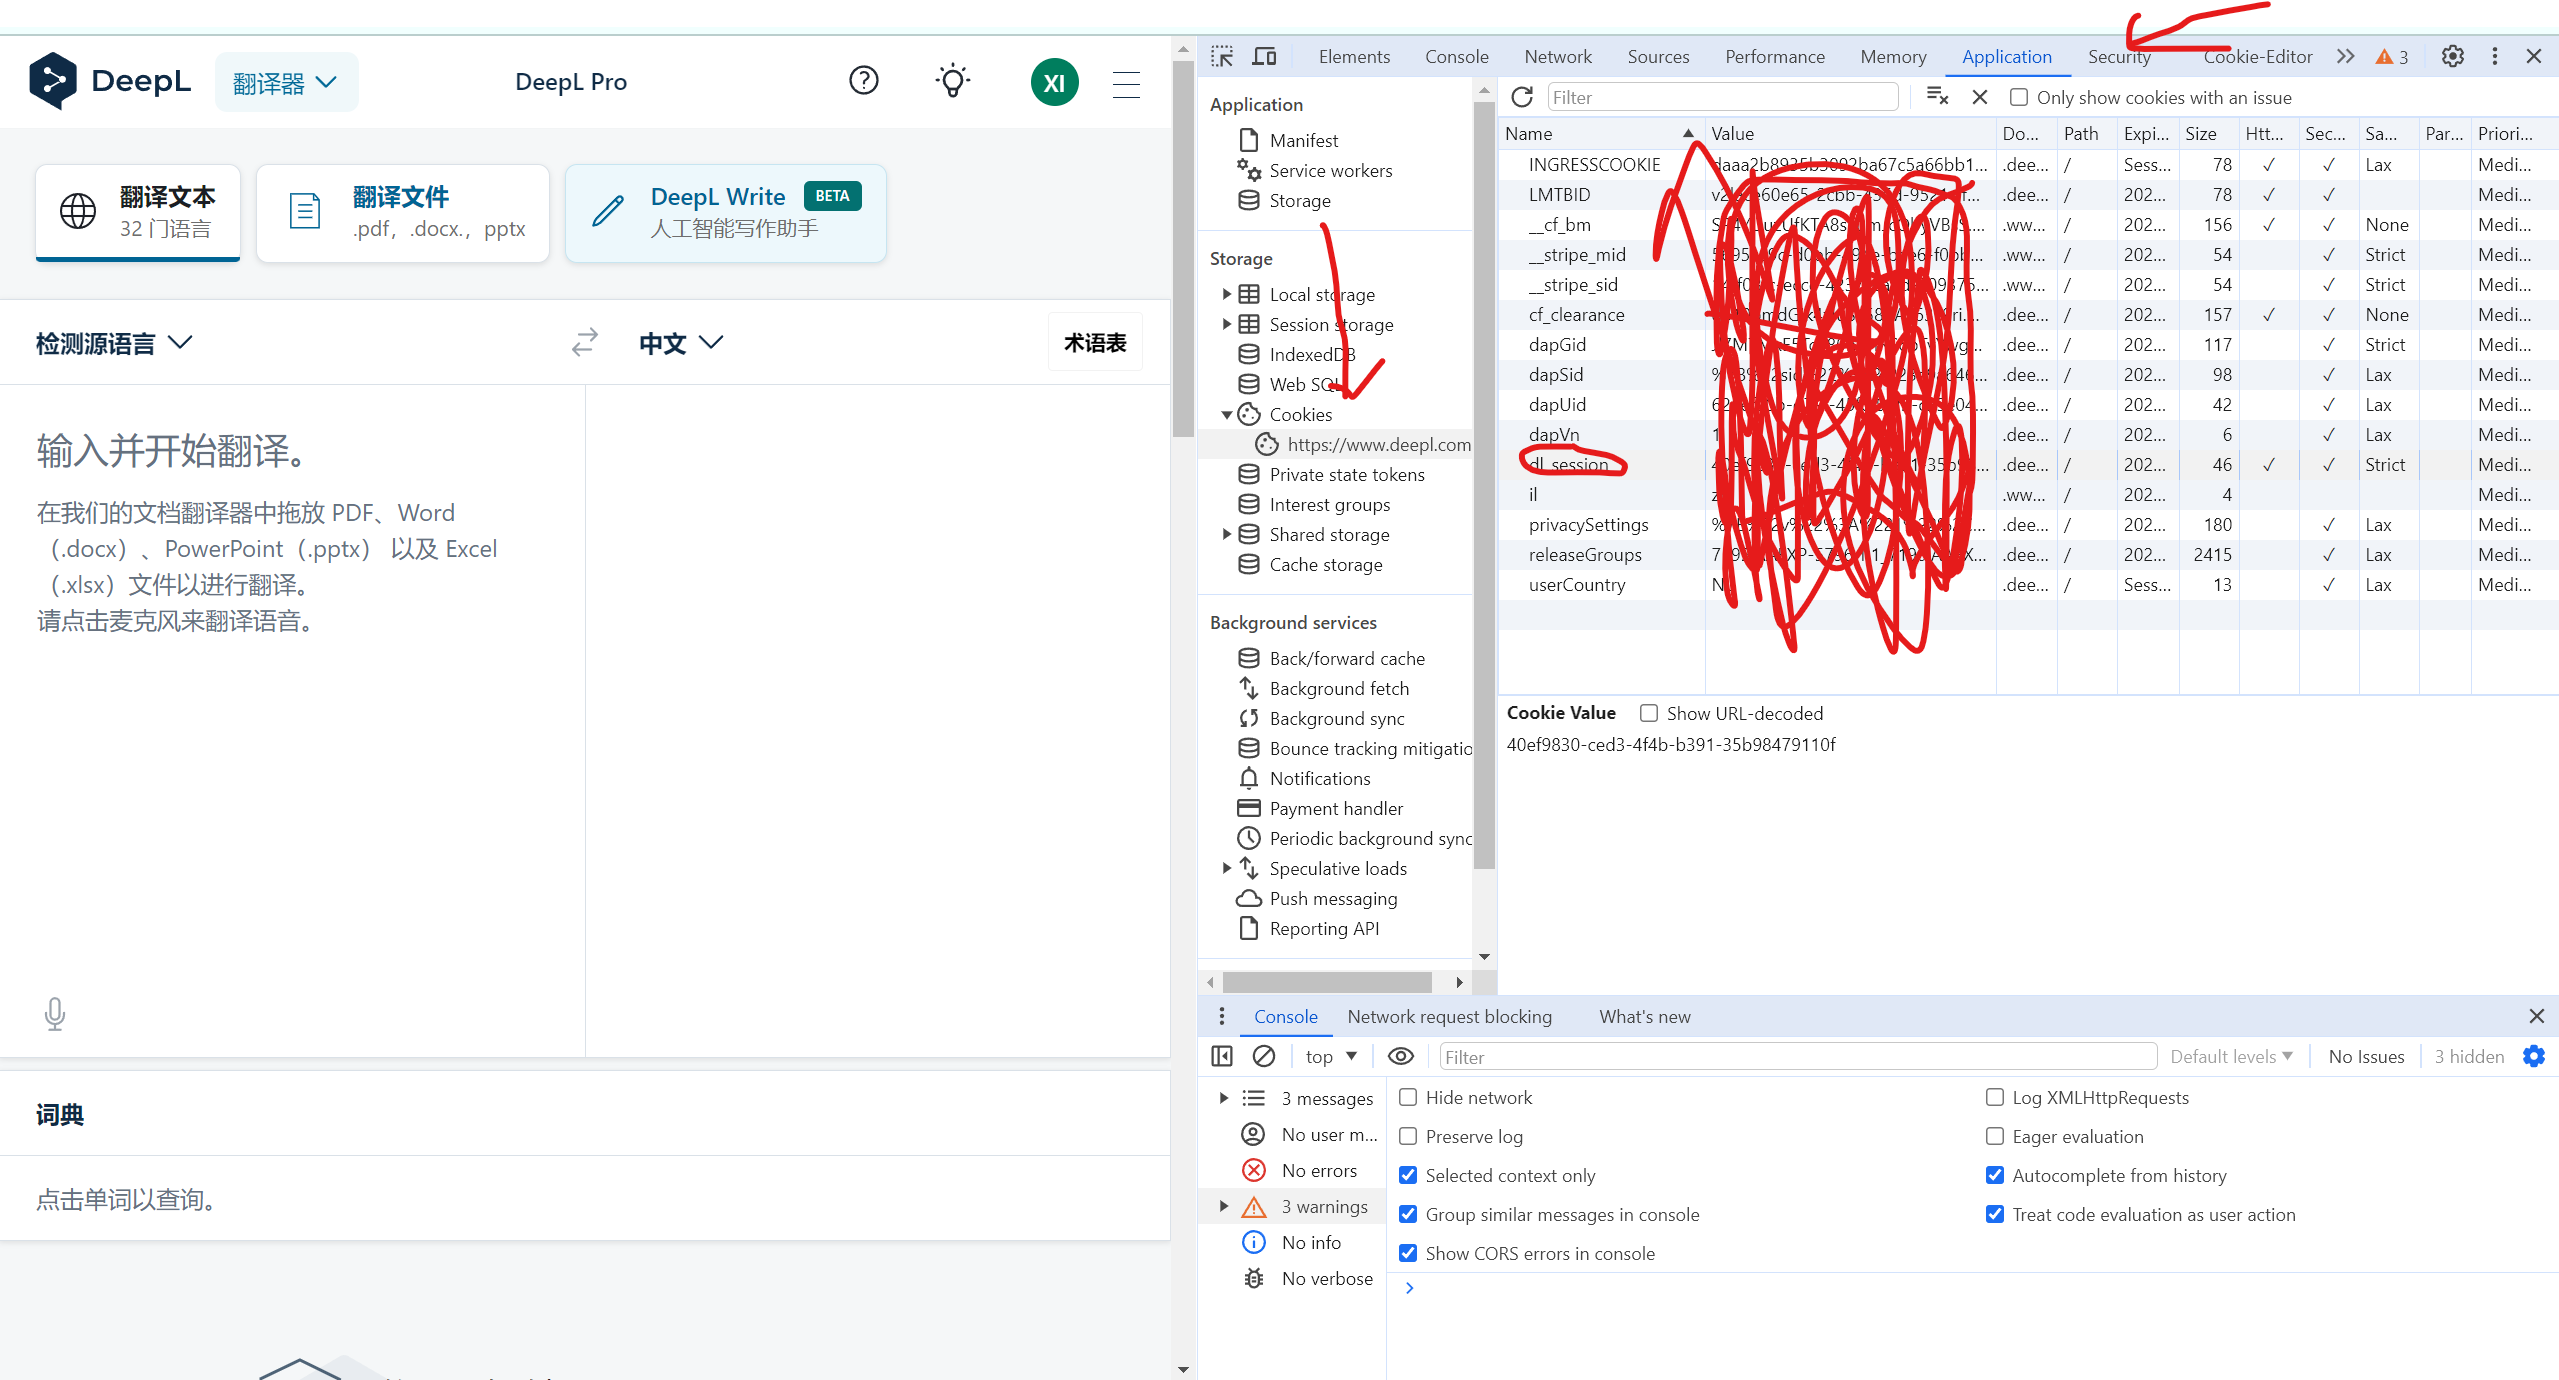Click the microphone icon for voice translation
The image size is (2559, 1380).
point(54,1013)
